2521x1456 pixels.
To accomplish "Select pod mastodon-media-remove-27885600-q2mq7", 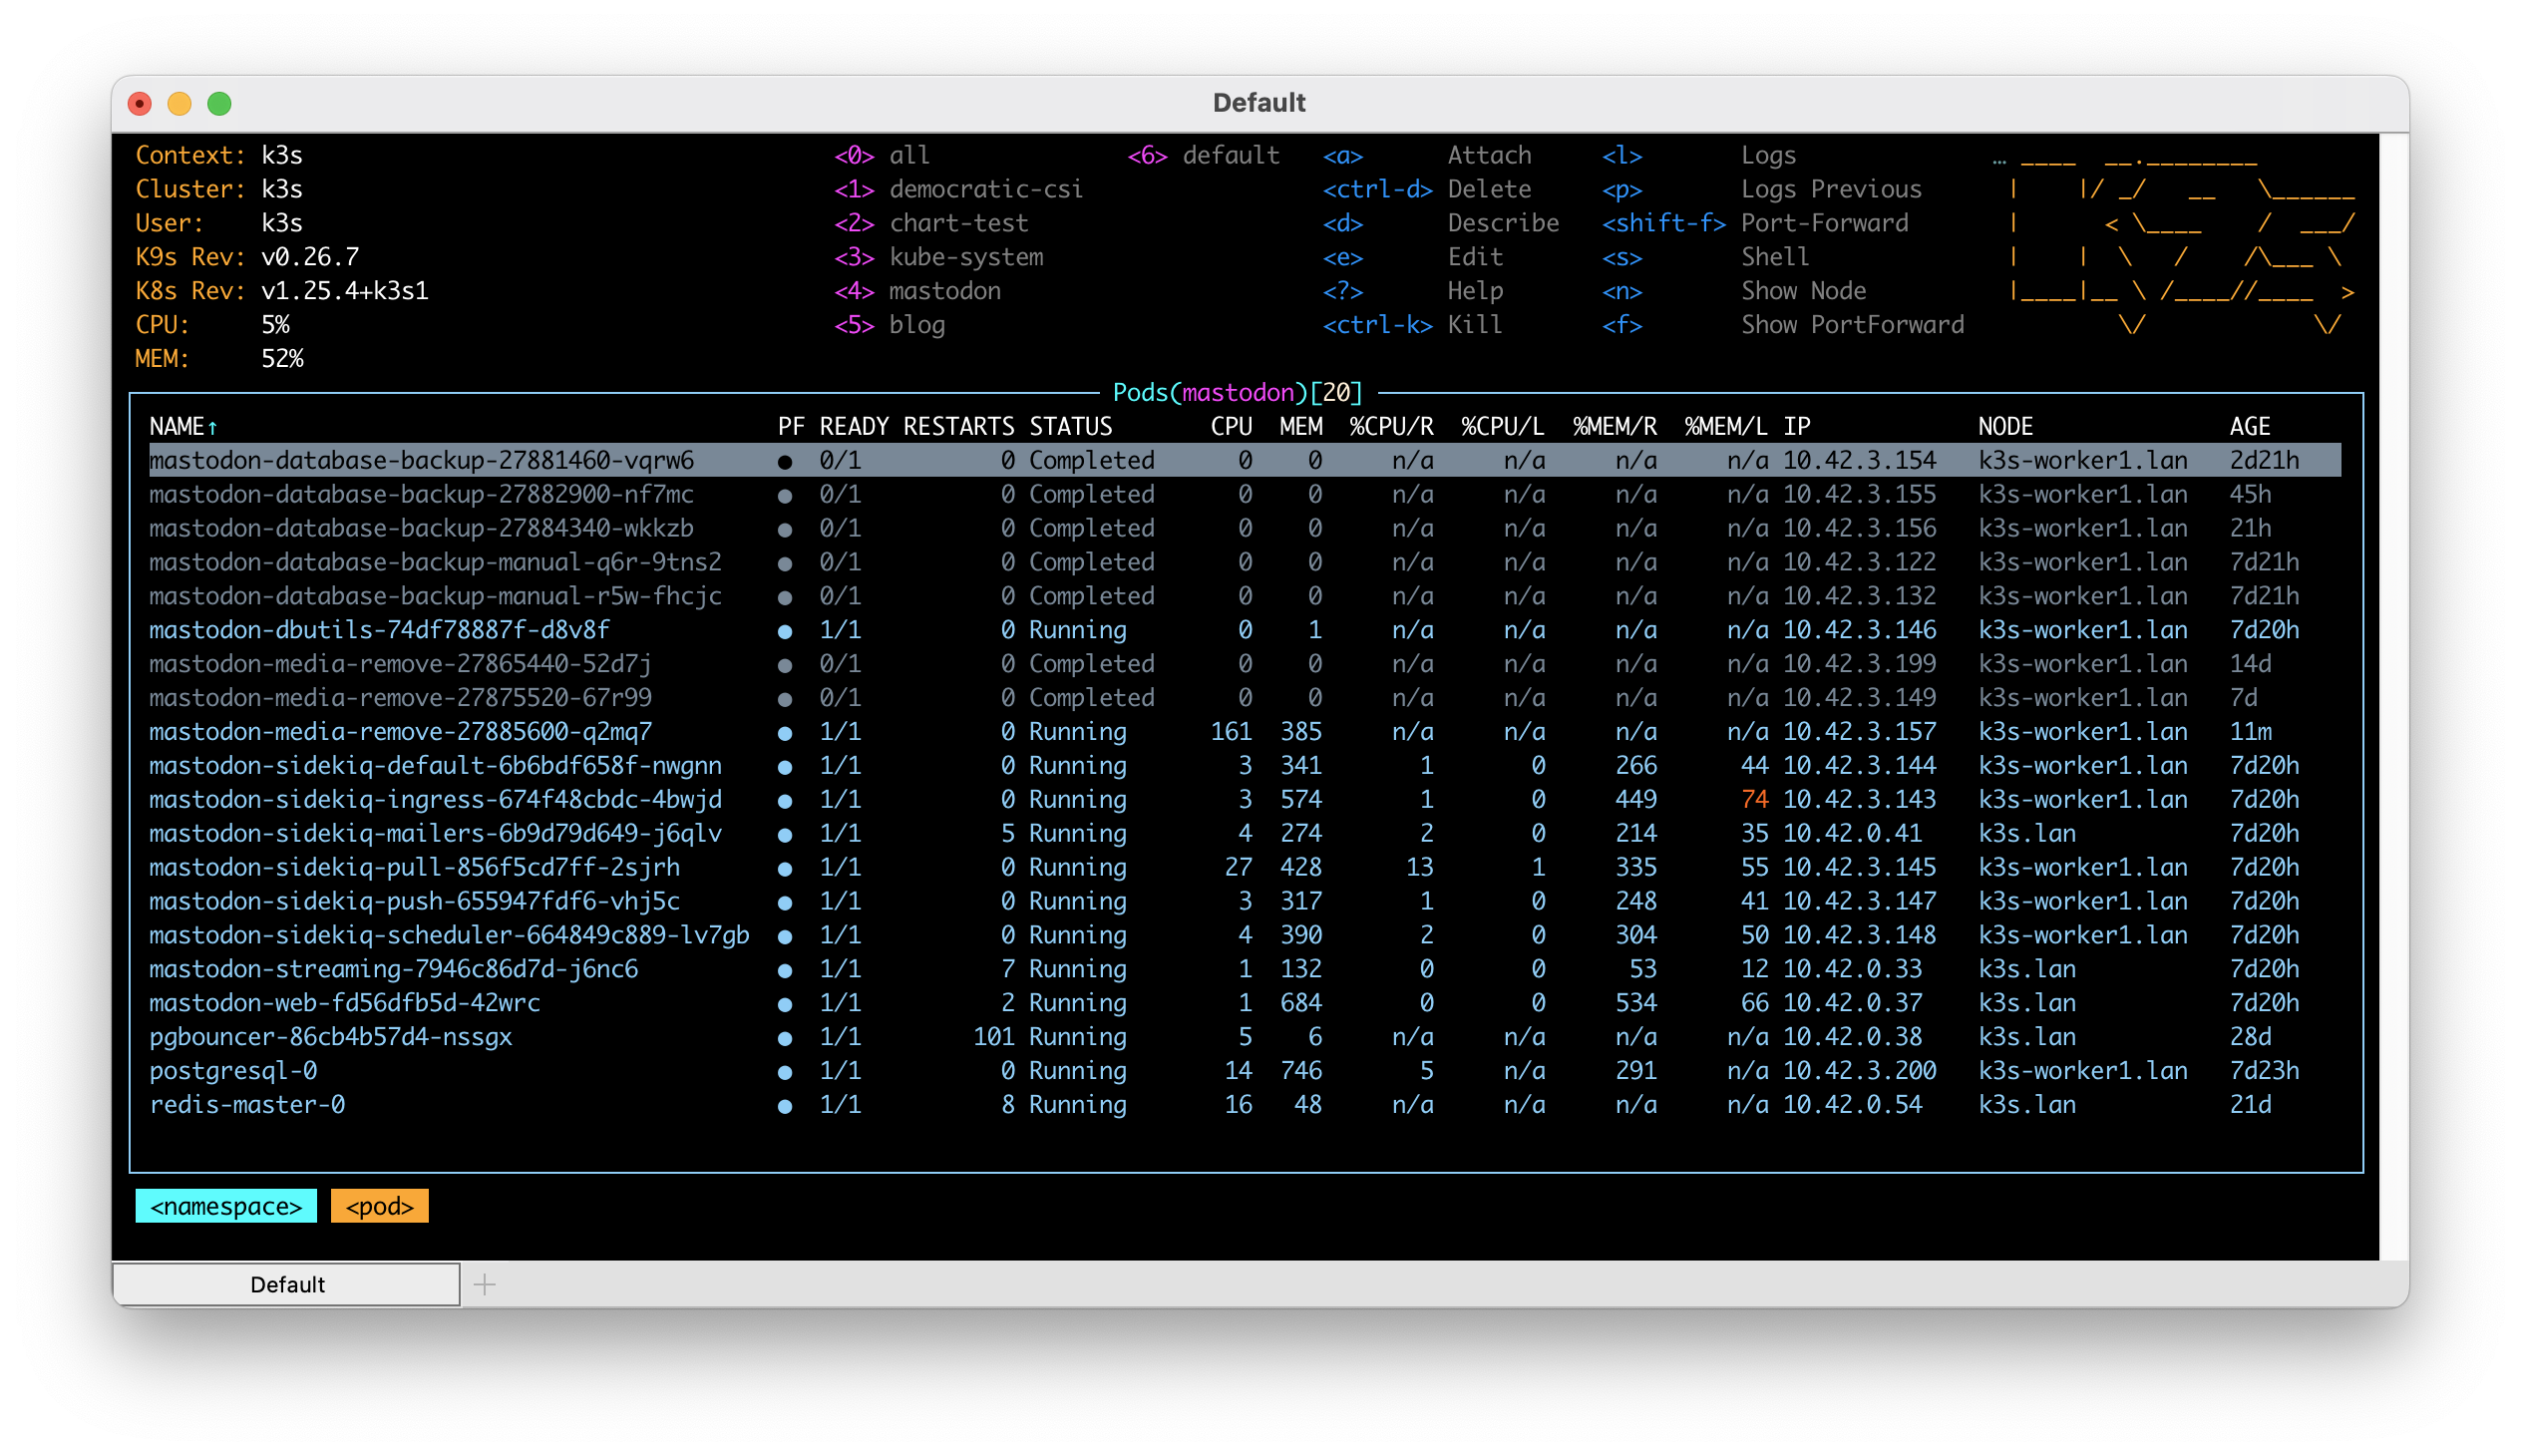I will pos(1244,732).
